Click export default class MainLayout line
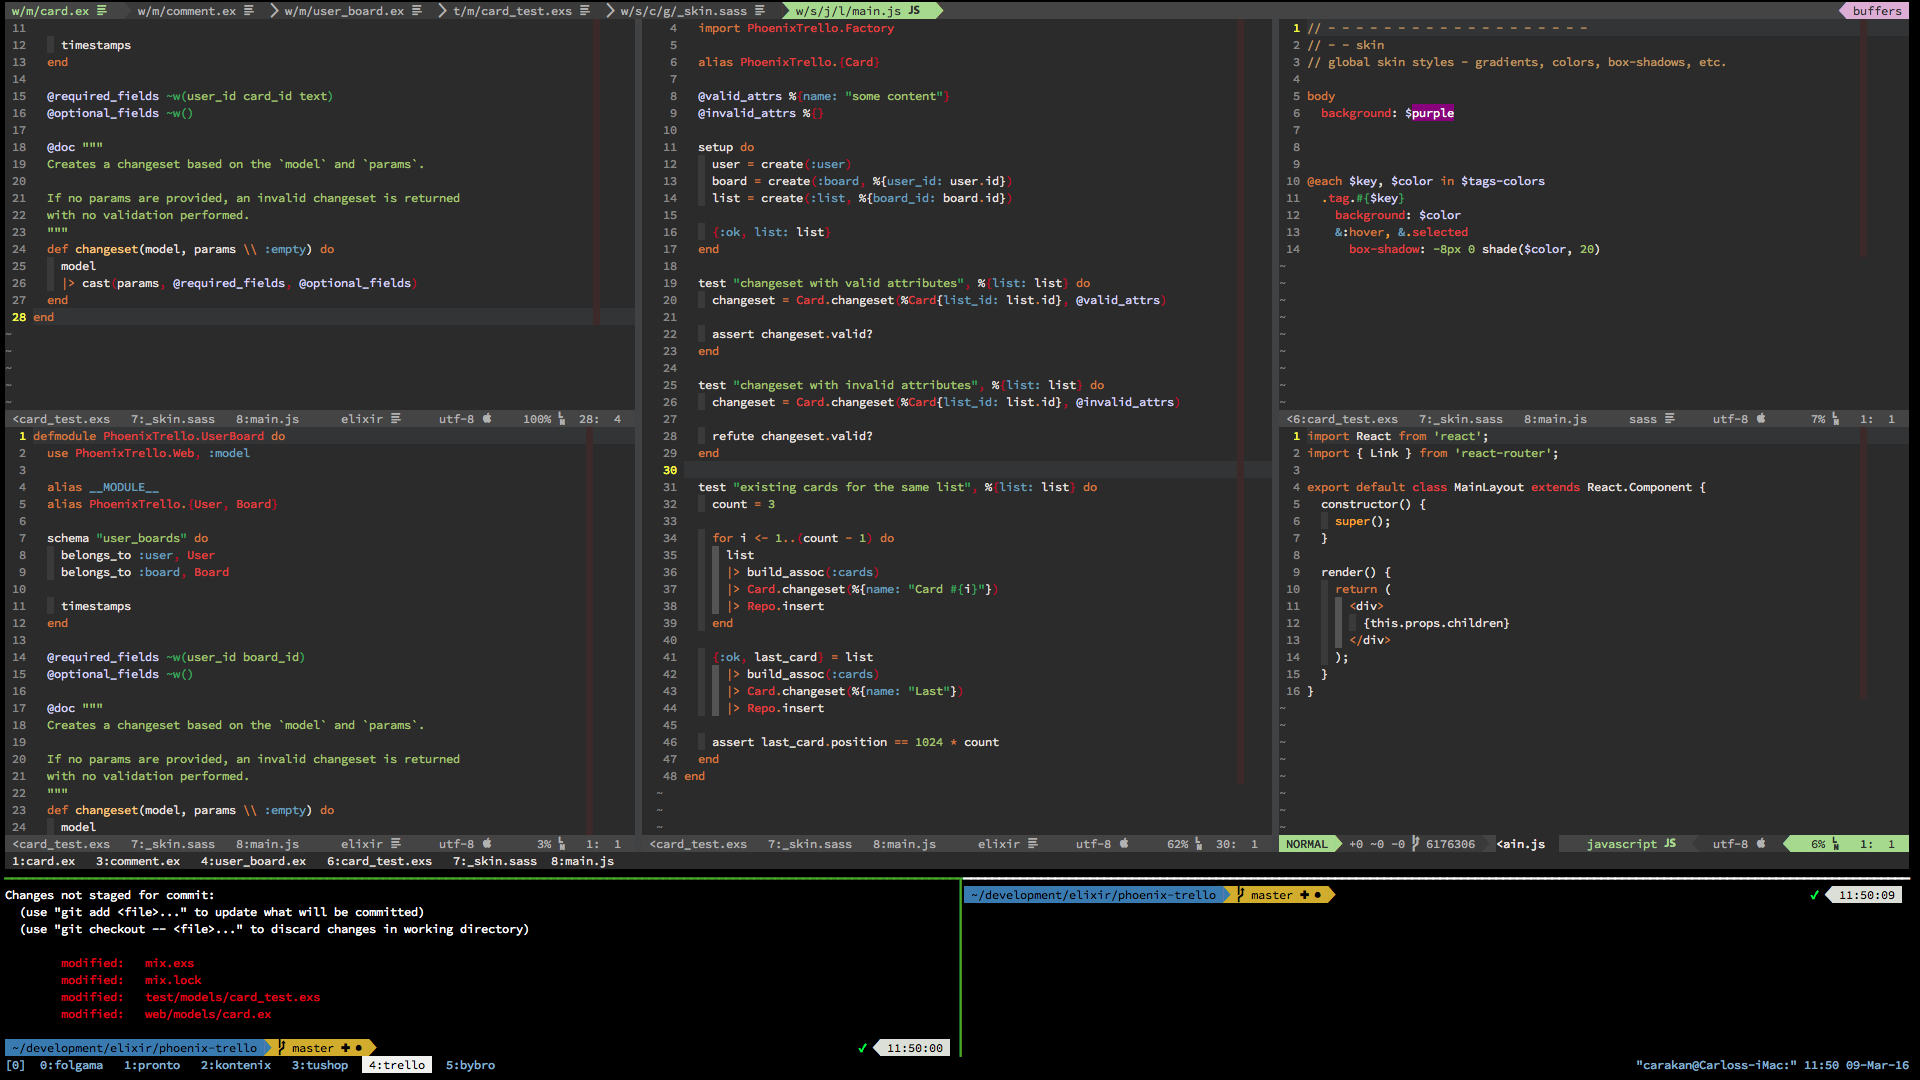Screen dimensions: 1920x1080 [x=1506, y=487]
